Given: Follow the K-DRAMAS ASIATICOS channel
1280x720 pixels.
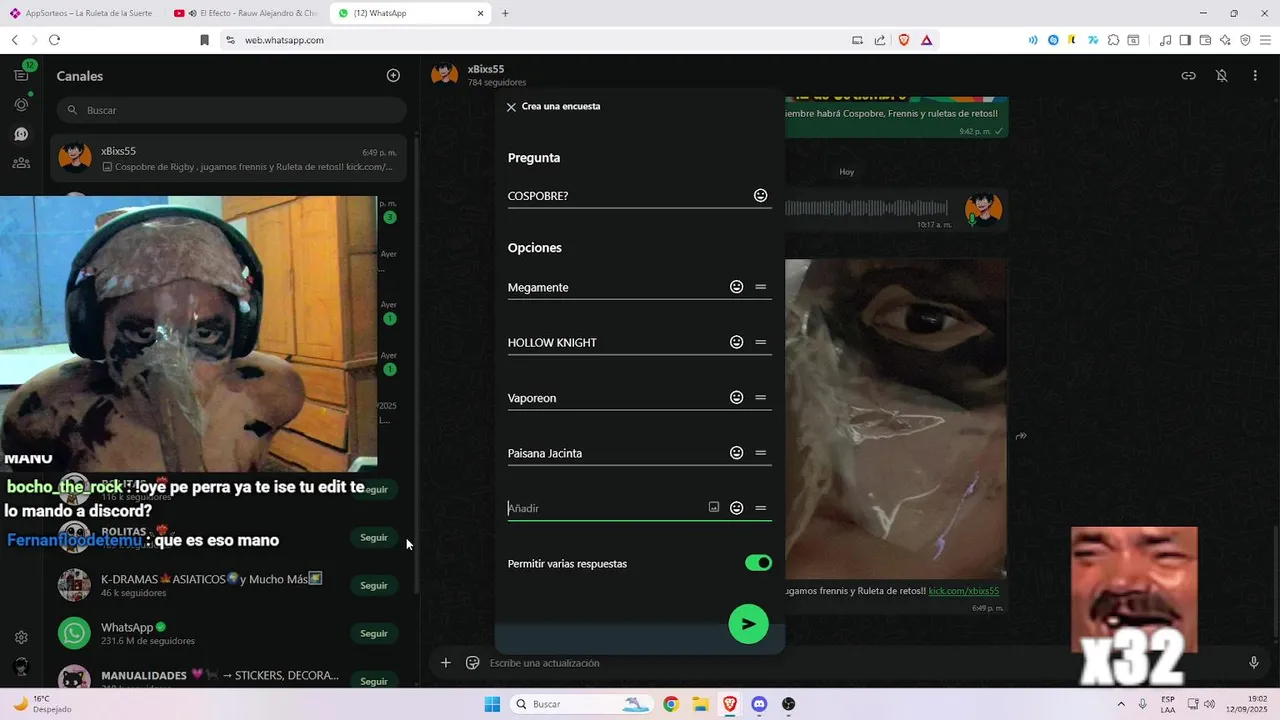Looking at the screenshot, I should point(374,586).
